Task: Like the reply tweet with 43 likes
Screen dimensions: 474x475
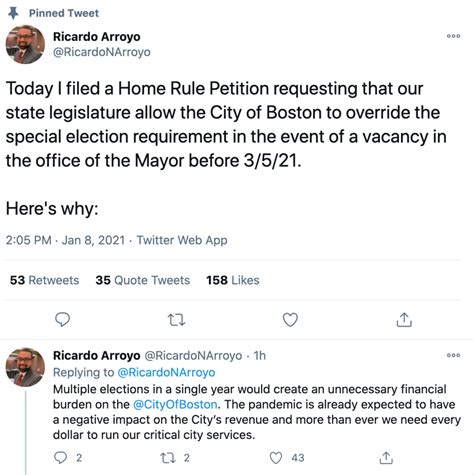Action: (x=276, y=458)
